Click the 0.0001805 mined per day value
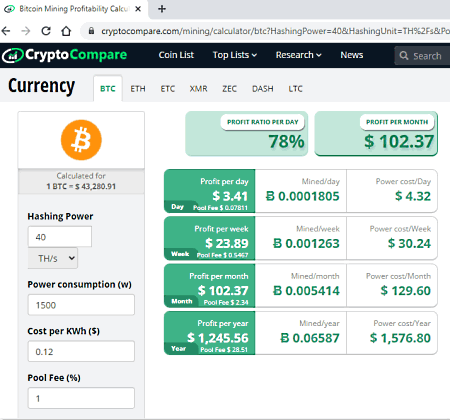 (302, 196)
